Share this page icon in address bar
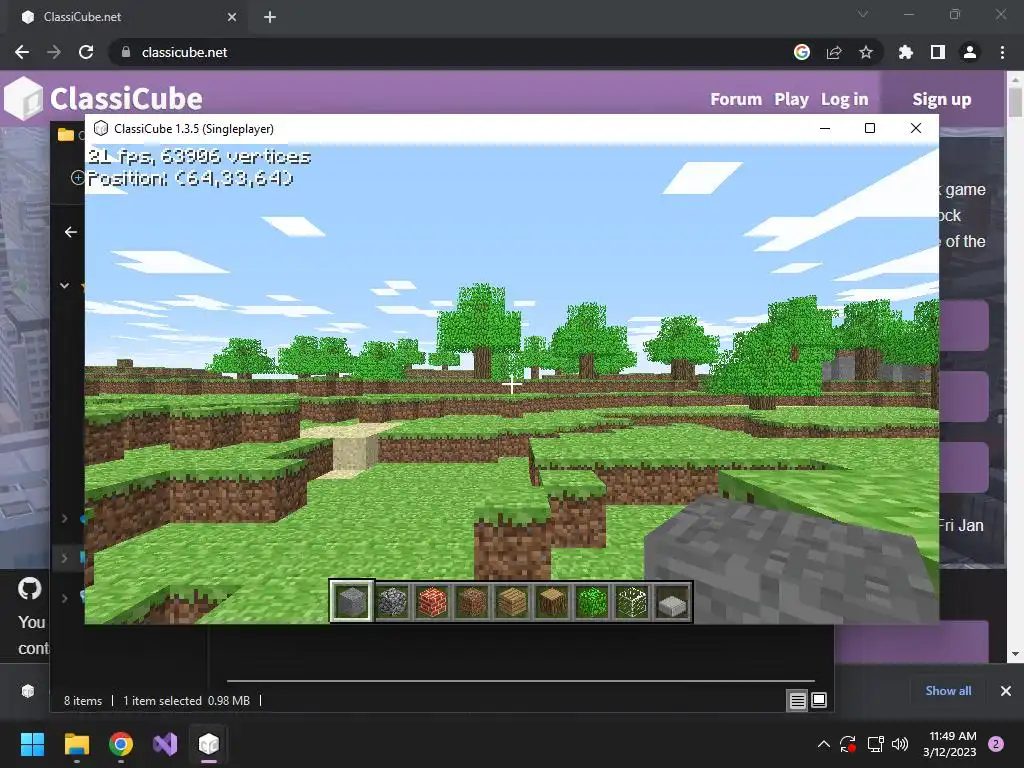The width and height of the screenshot is (1024, 768). pyautogui.click(x=834, y=52)
